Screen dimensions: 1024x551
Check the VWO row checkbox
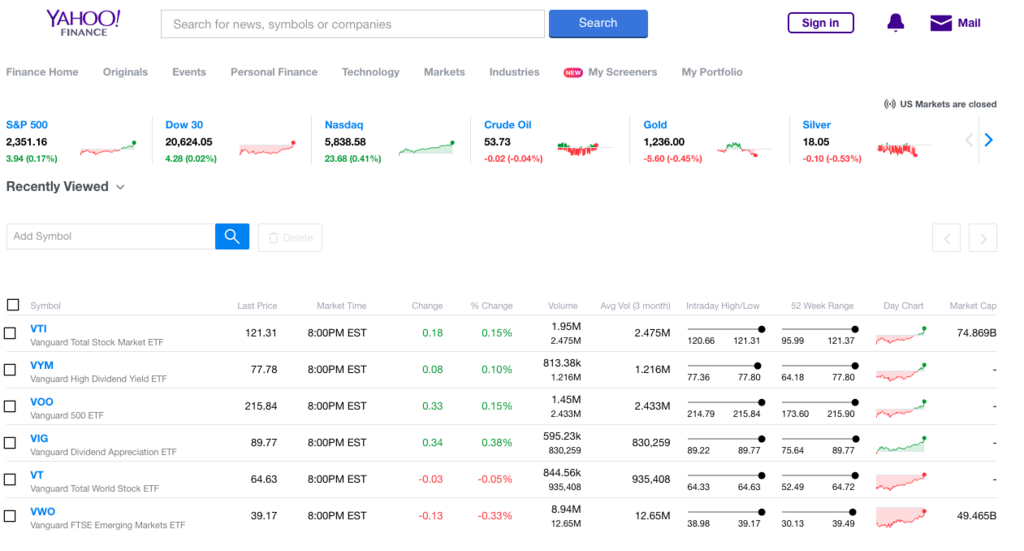coord(10,516)
